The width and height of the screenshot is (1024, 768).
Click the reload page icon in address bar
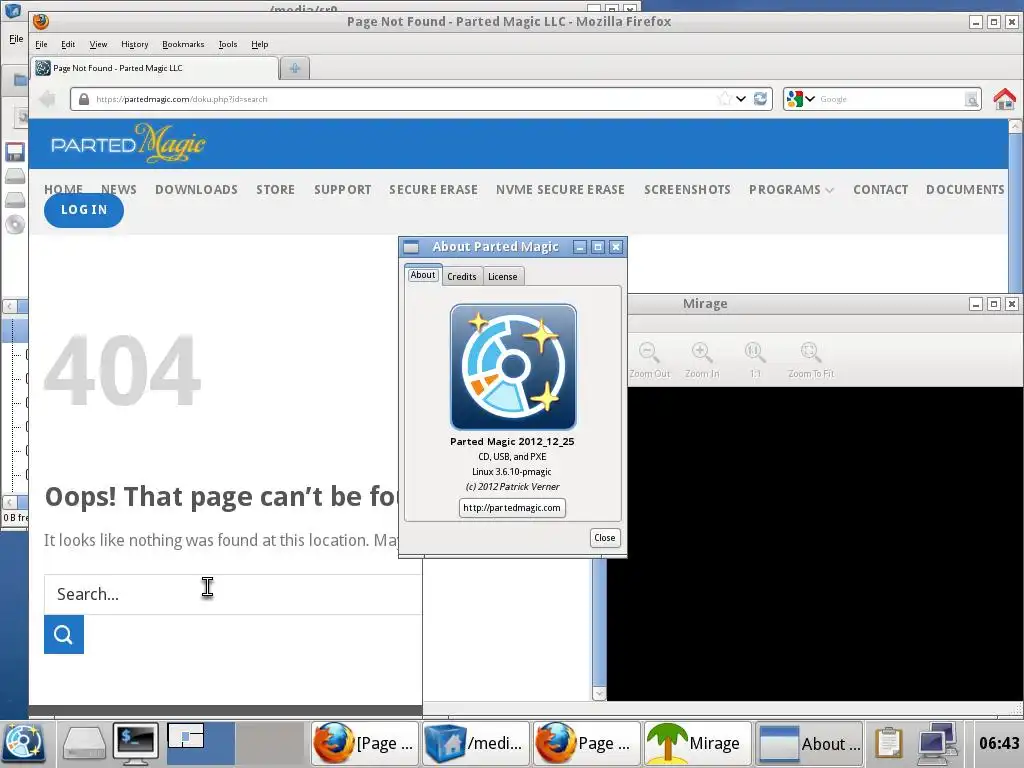coord(760,99)
